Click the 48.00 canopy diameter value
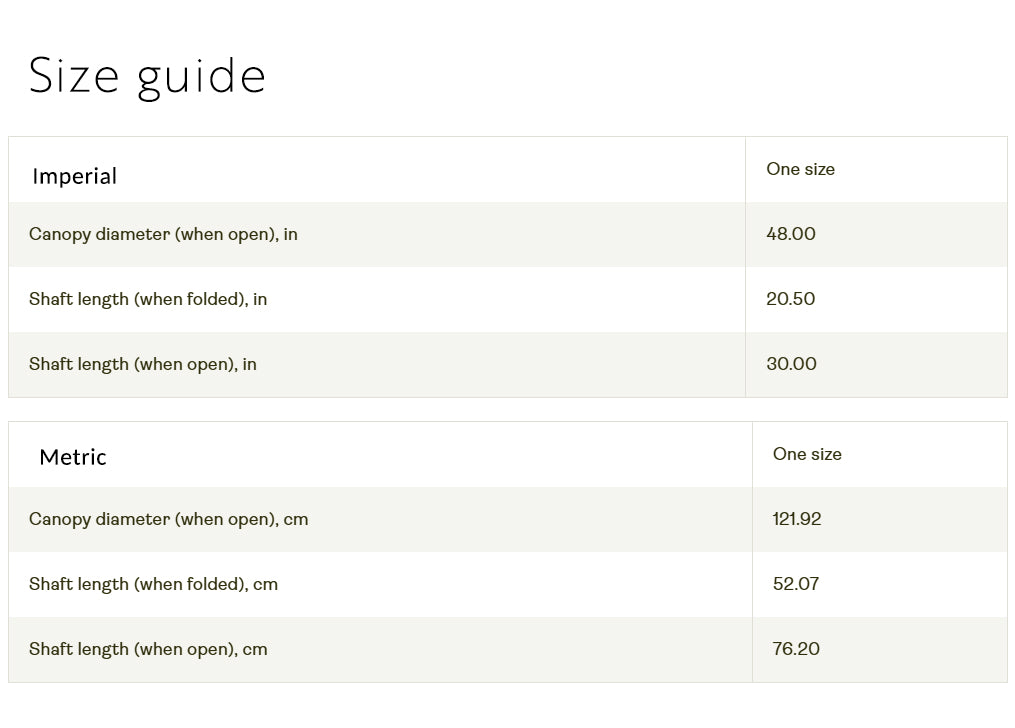Image resolution: width=1015 pixels, height=728 pixels. 791,234
